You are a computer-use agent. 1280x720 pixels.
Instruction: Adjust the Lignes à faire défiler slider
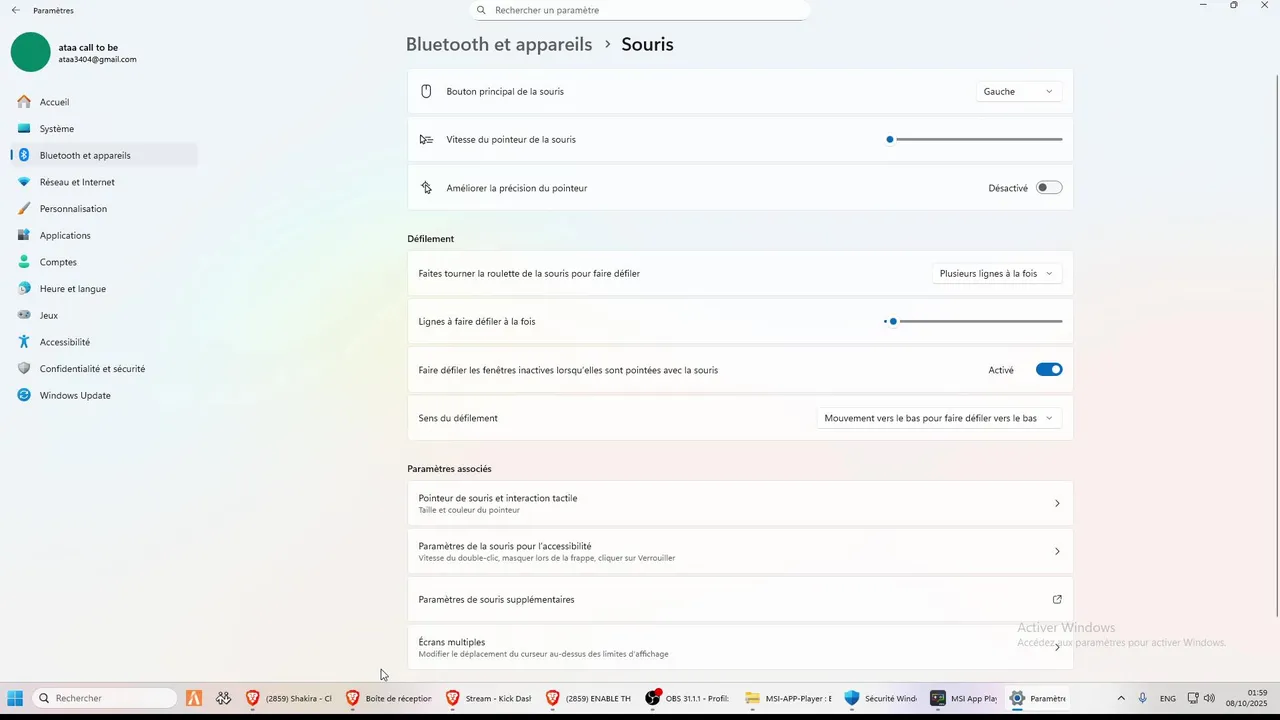coord(975,321)
